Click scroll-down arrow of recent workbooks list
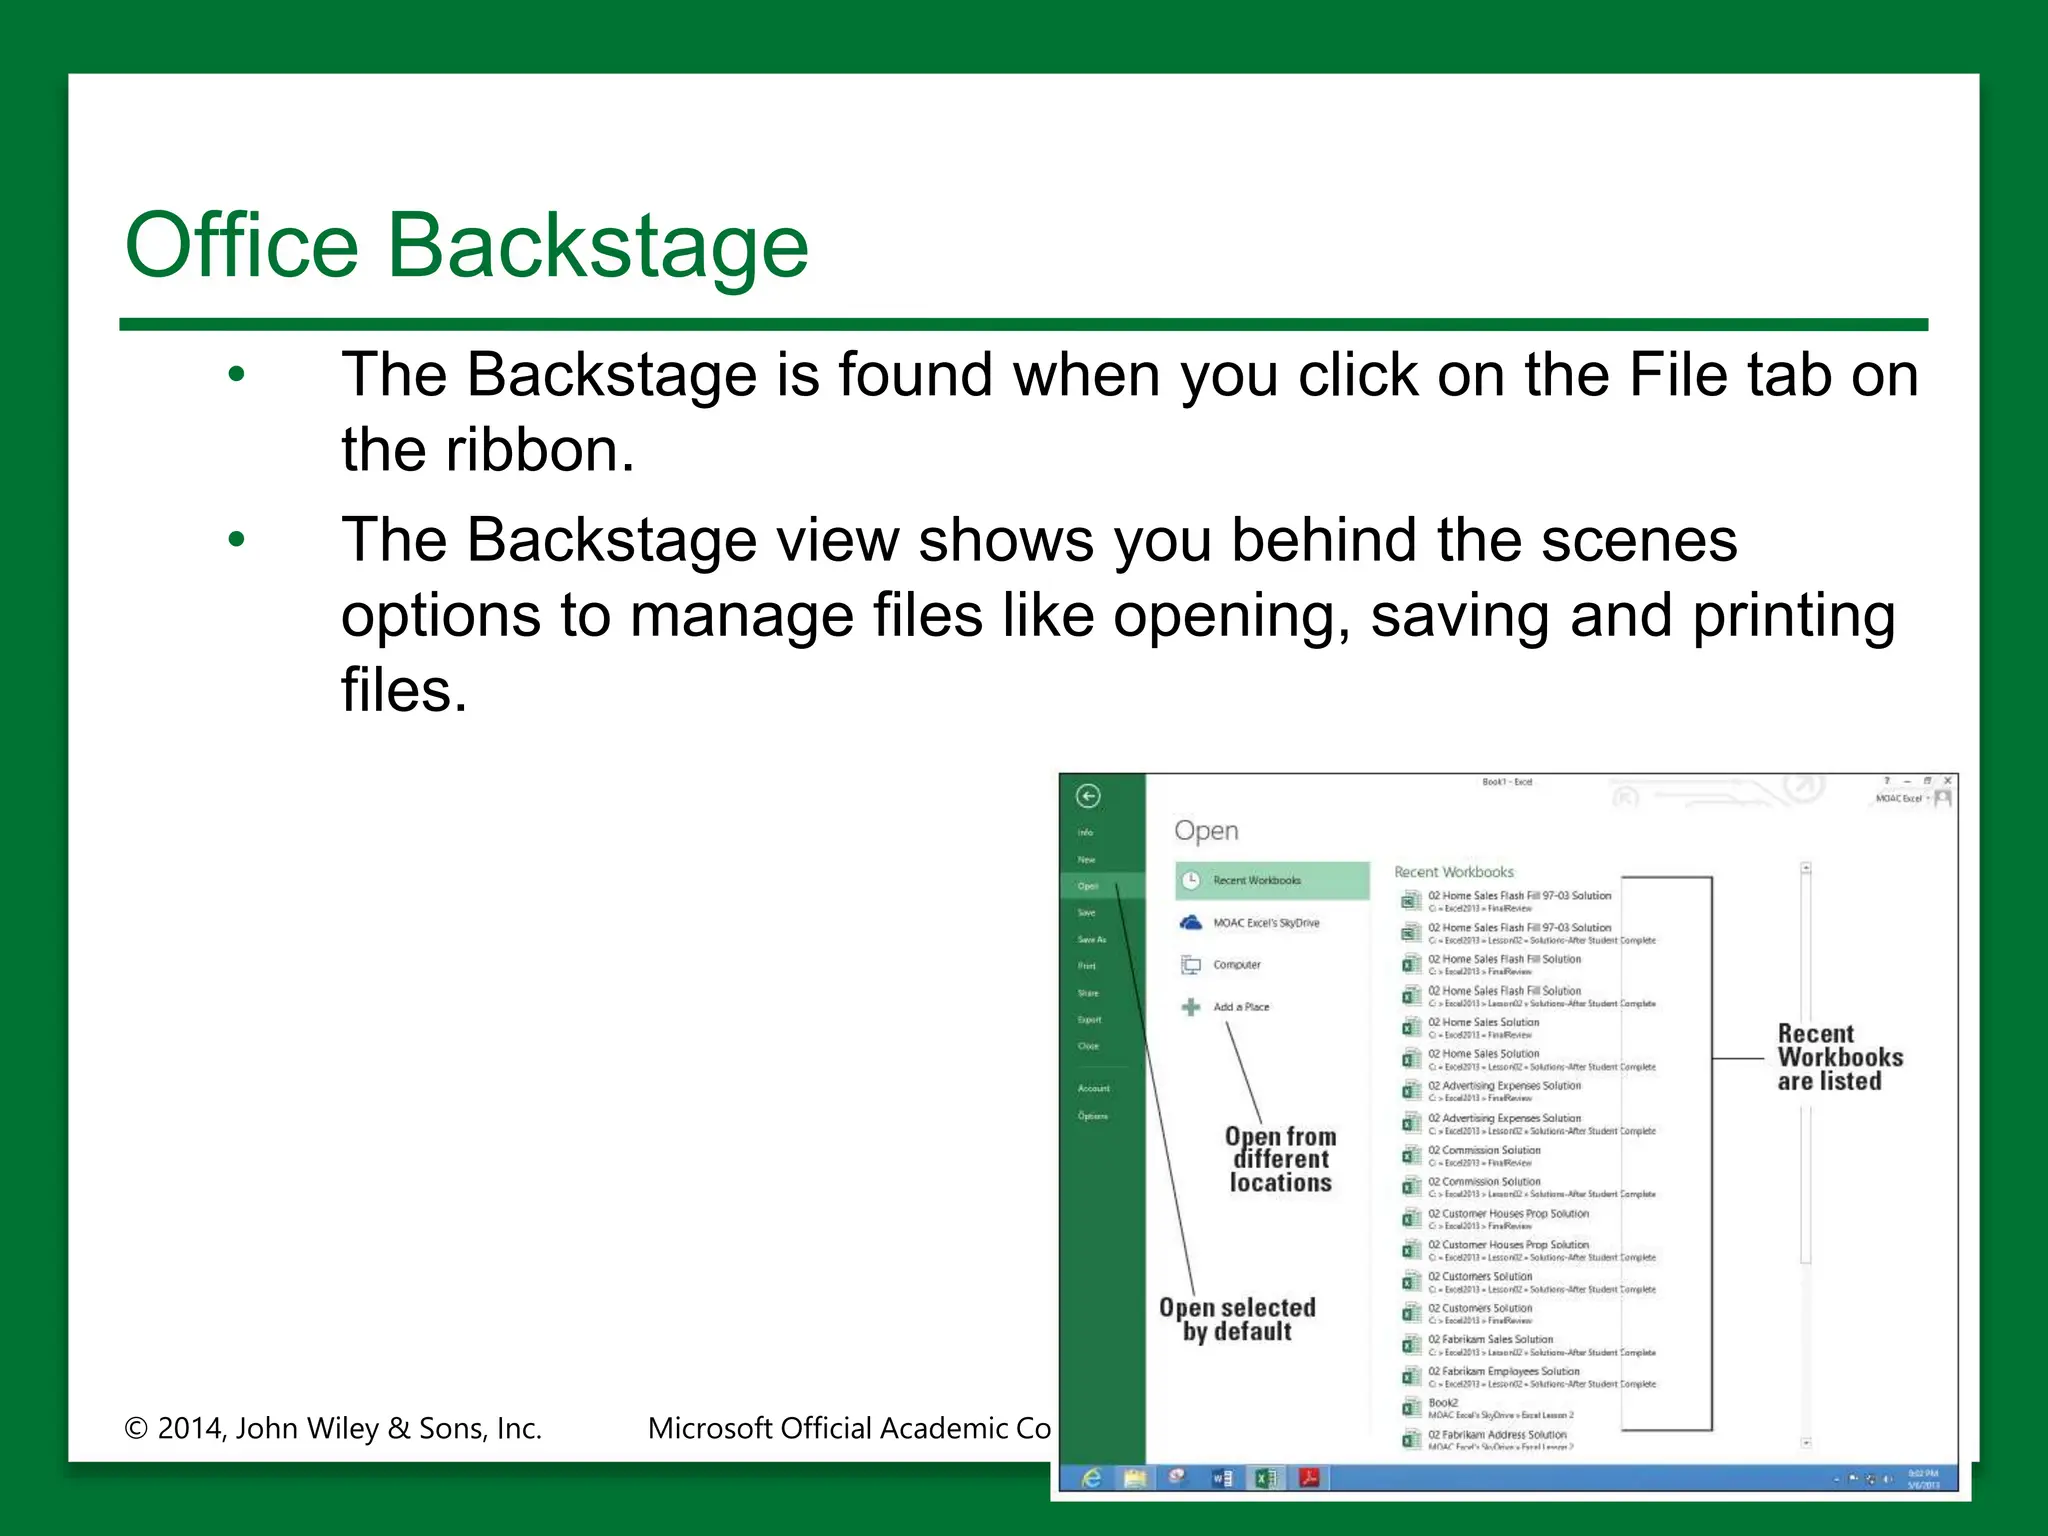The image size is (2048, 1536). point(1806,1443)
